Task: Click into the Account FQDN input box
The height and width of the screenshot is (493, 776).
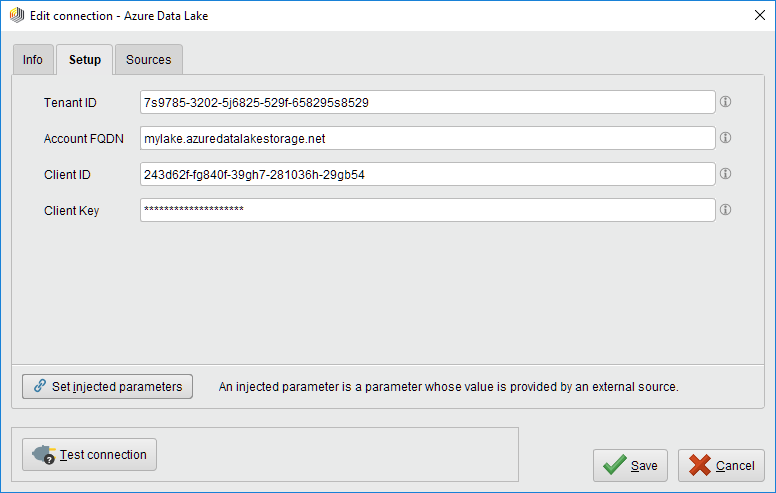Action: coord(427,138)
